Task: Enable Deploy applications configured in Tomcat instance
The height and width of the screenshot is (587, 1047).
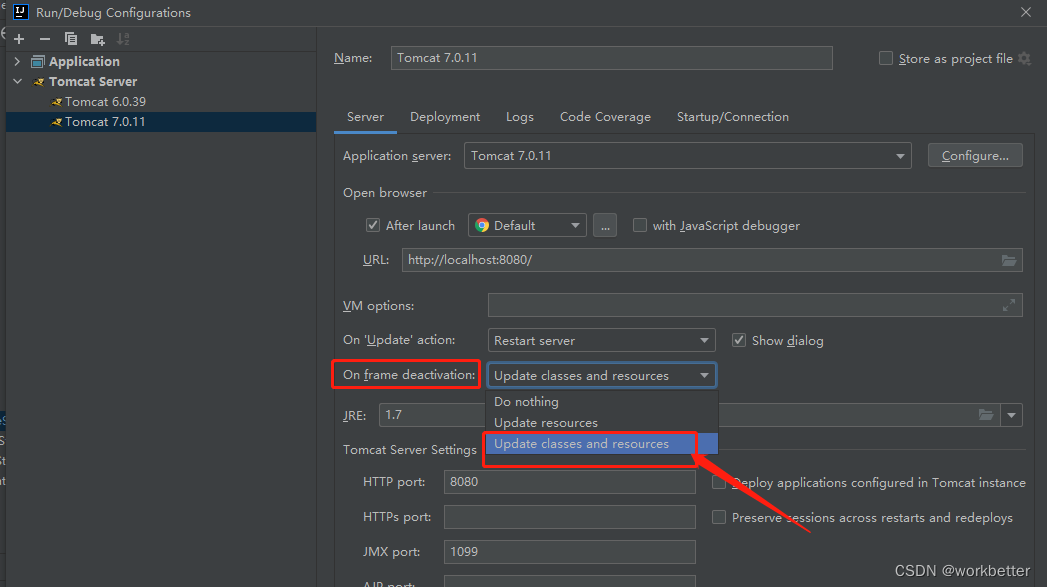Action: 718,482
